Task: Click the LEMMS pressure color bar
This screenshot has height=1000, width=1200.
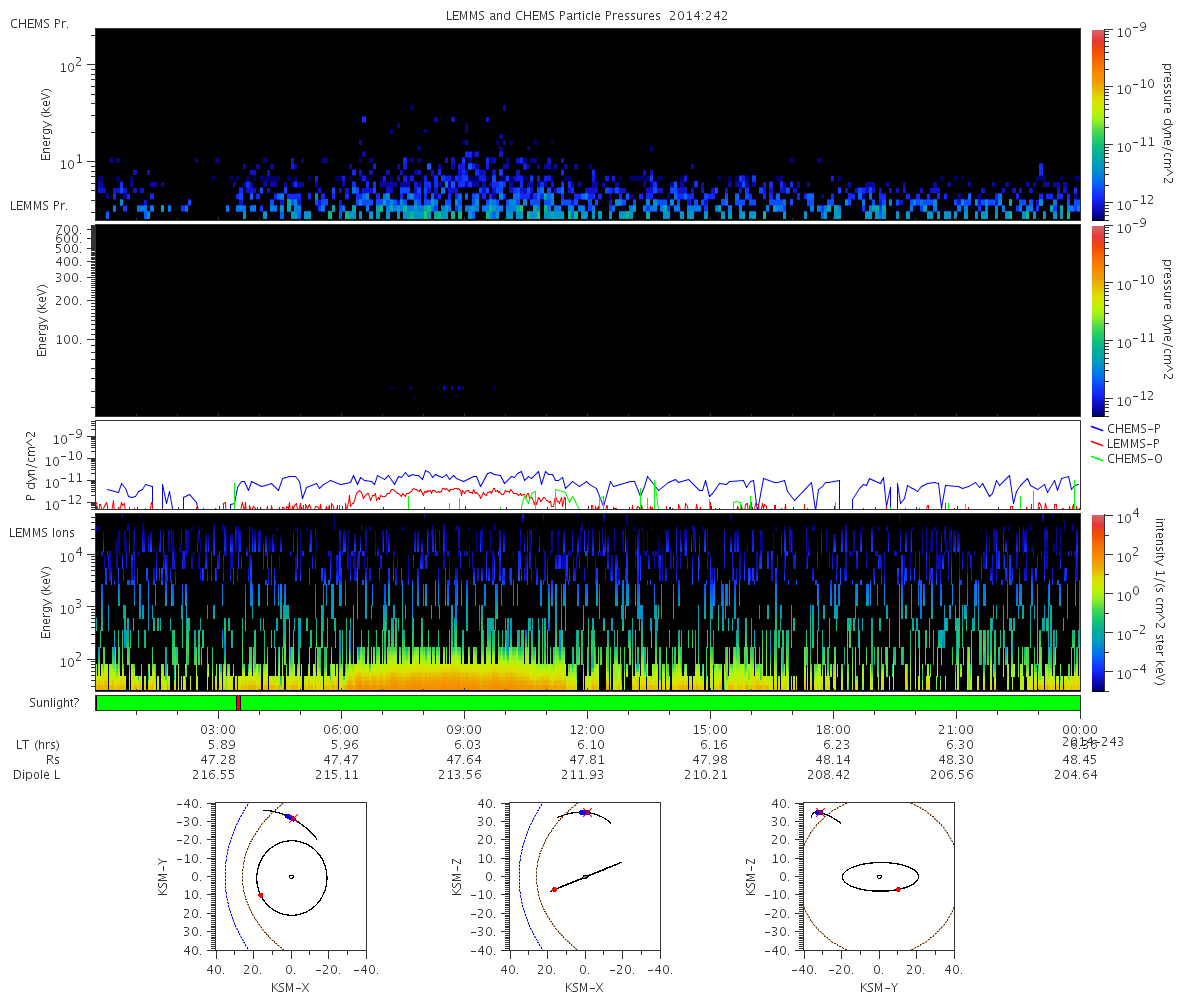Action: click(x=1097, y=320)
